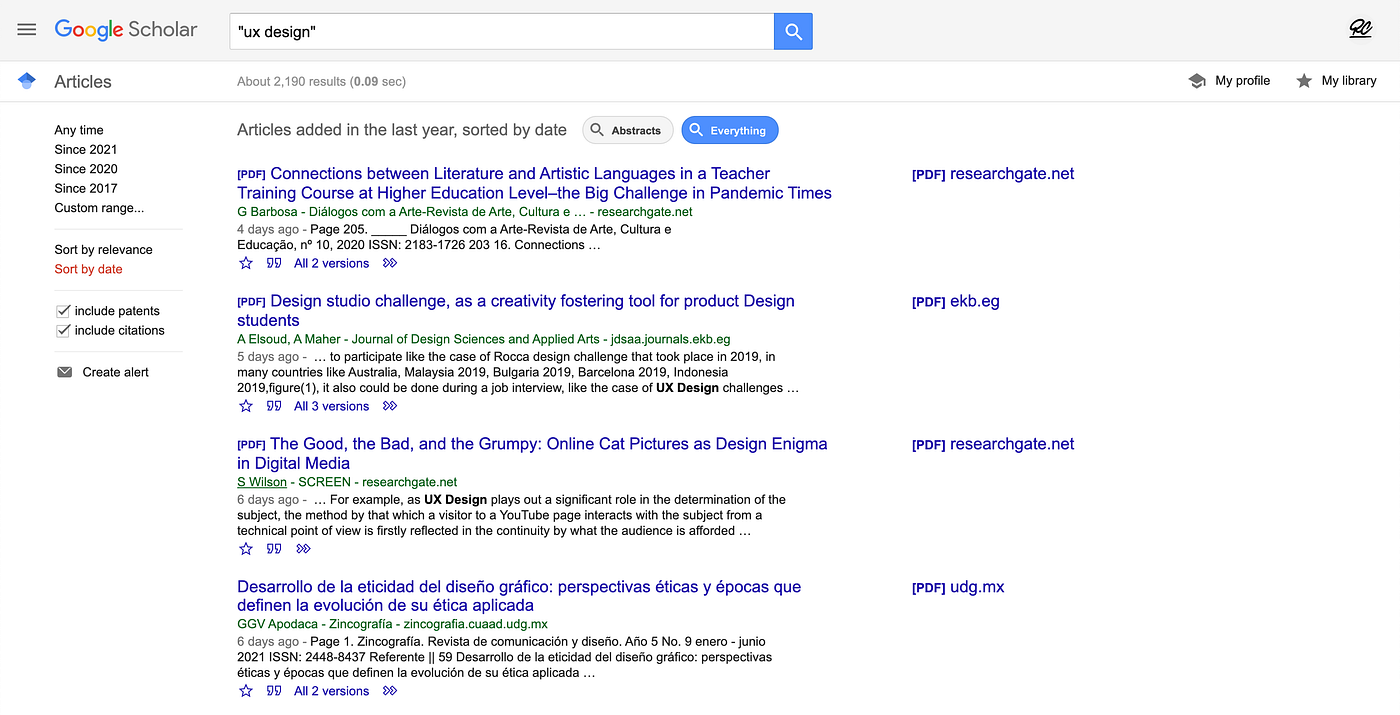Viewport: 1400px width, 715px height.
Task: Click the envelope icon for Create alert
Action: point(65,372)
